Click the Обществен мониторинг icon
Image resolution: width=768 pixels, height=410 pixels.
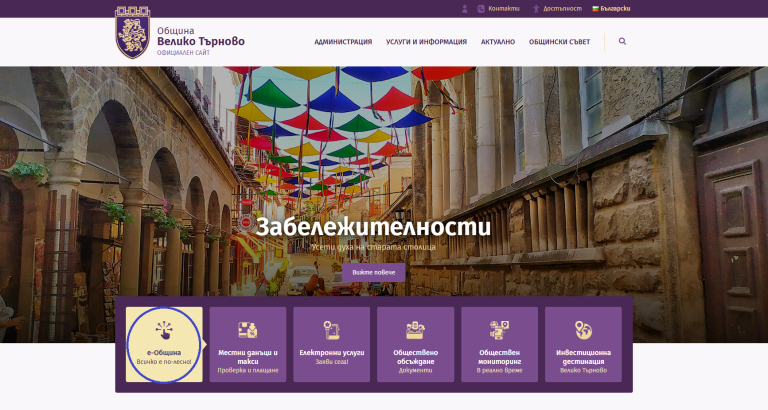tap(499, 330)
